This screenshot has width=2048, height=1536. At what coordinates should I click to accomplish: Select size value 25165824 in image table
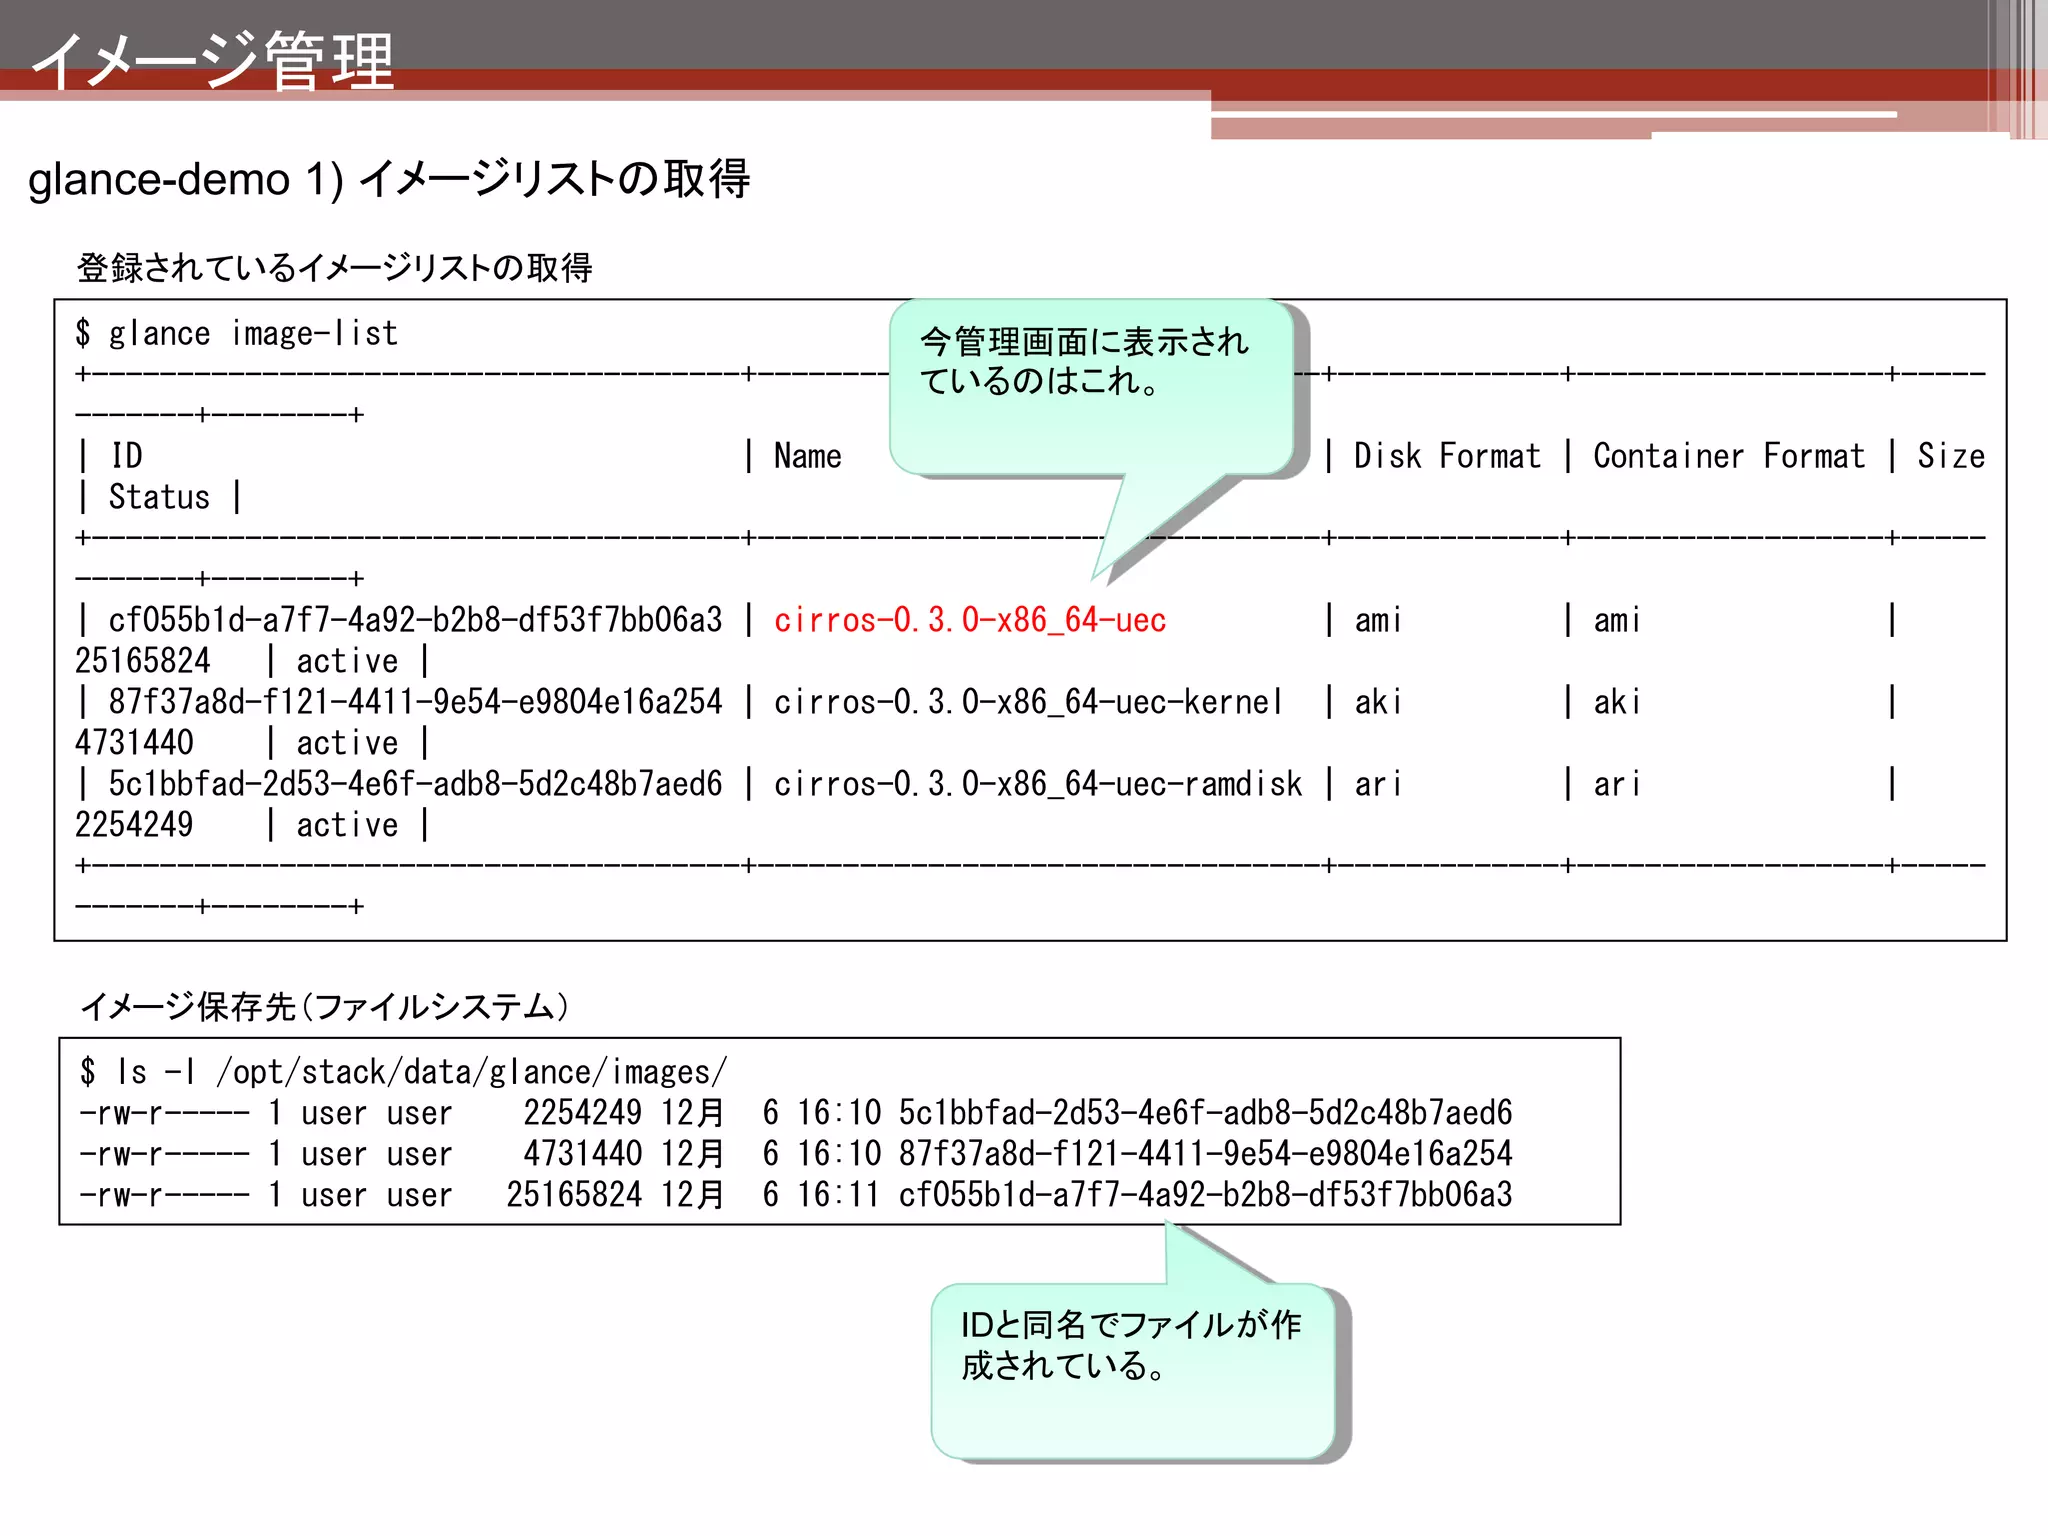[x=143, y=661]
